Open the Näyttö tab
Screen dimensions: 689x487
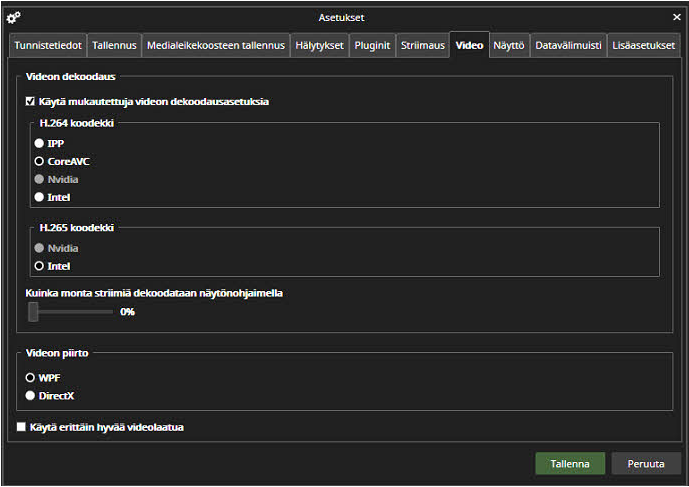pyautogui.click(x=509, y=46)
